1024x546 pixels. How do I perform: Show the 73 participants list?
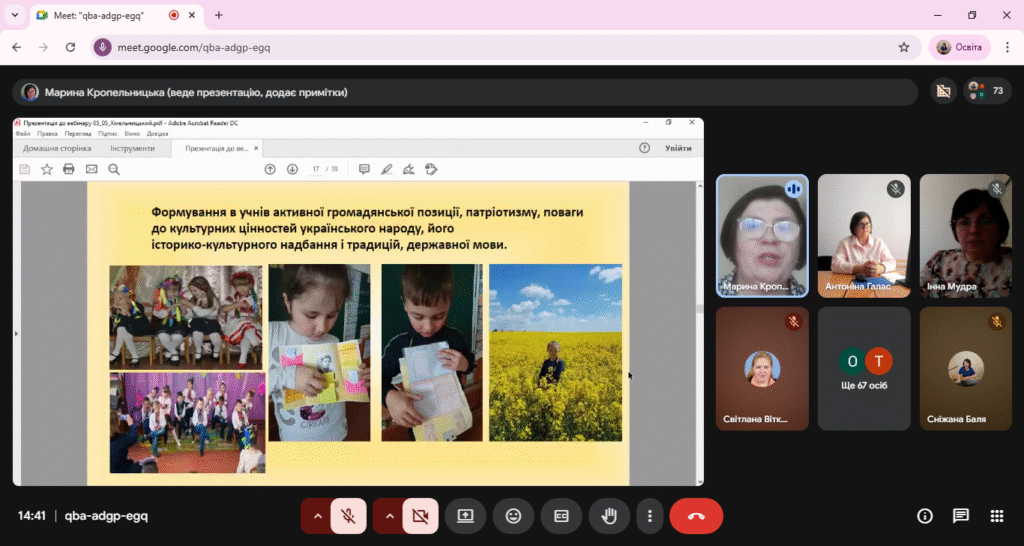pos(987,91)
